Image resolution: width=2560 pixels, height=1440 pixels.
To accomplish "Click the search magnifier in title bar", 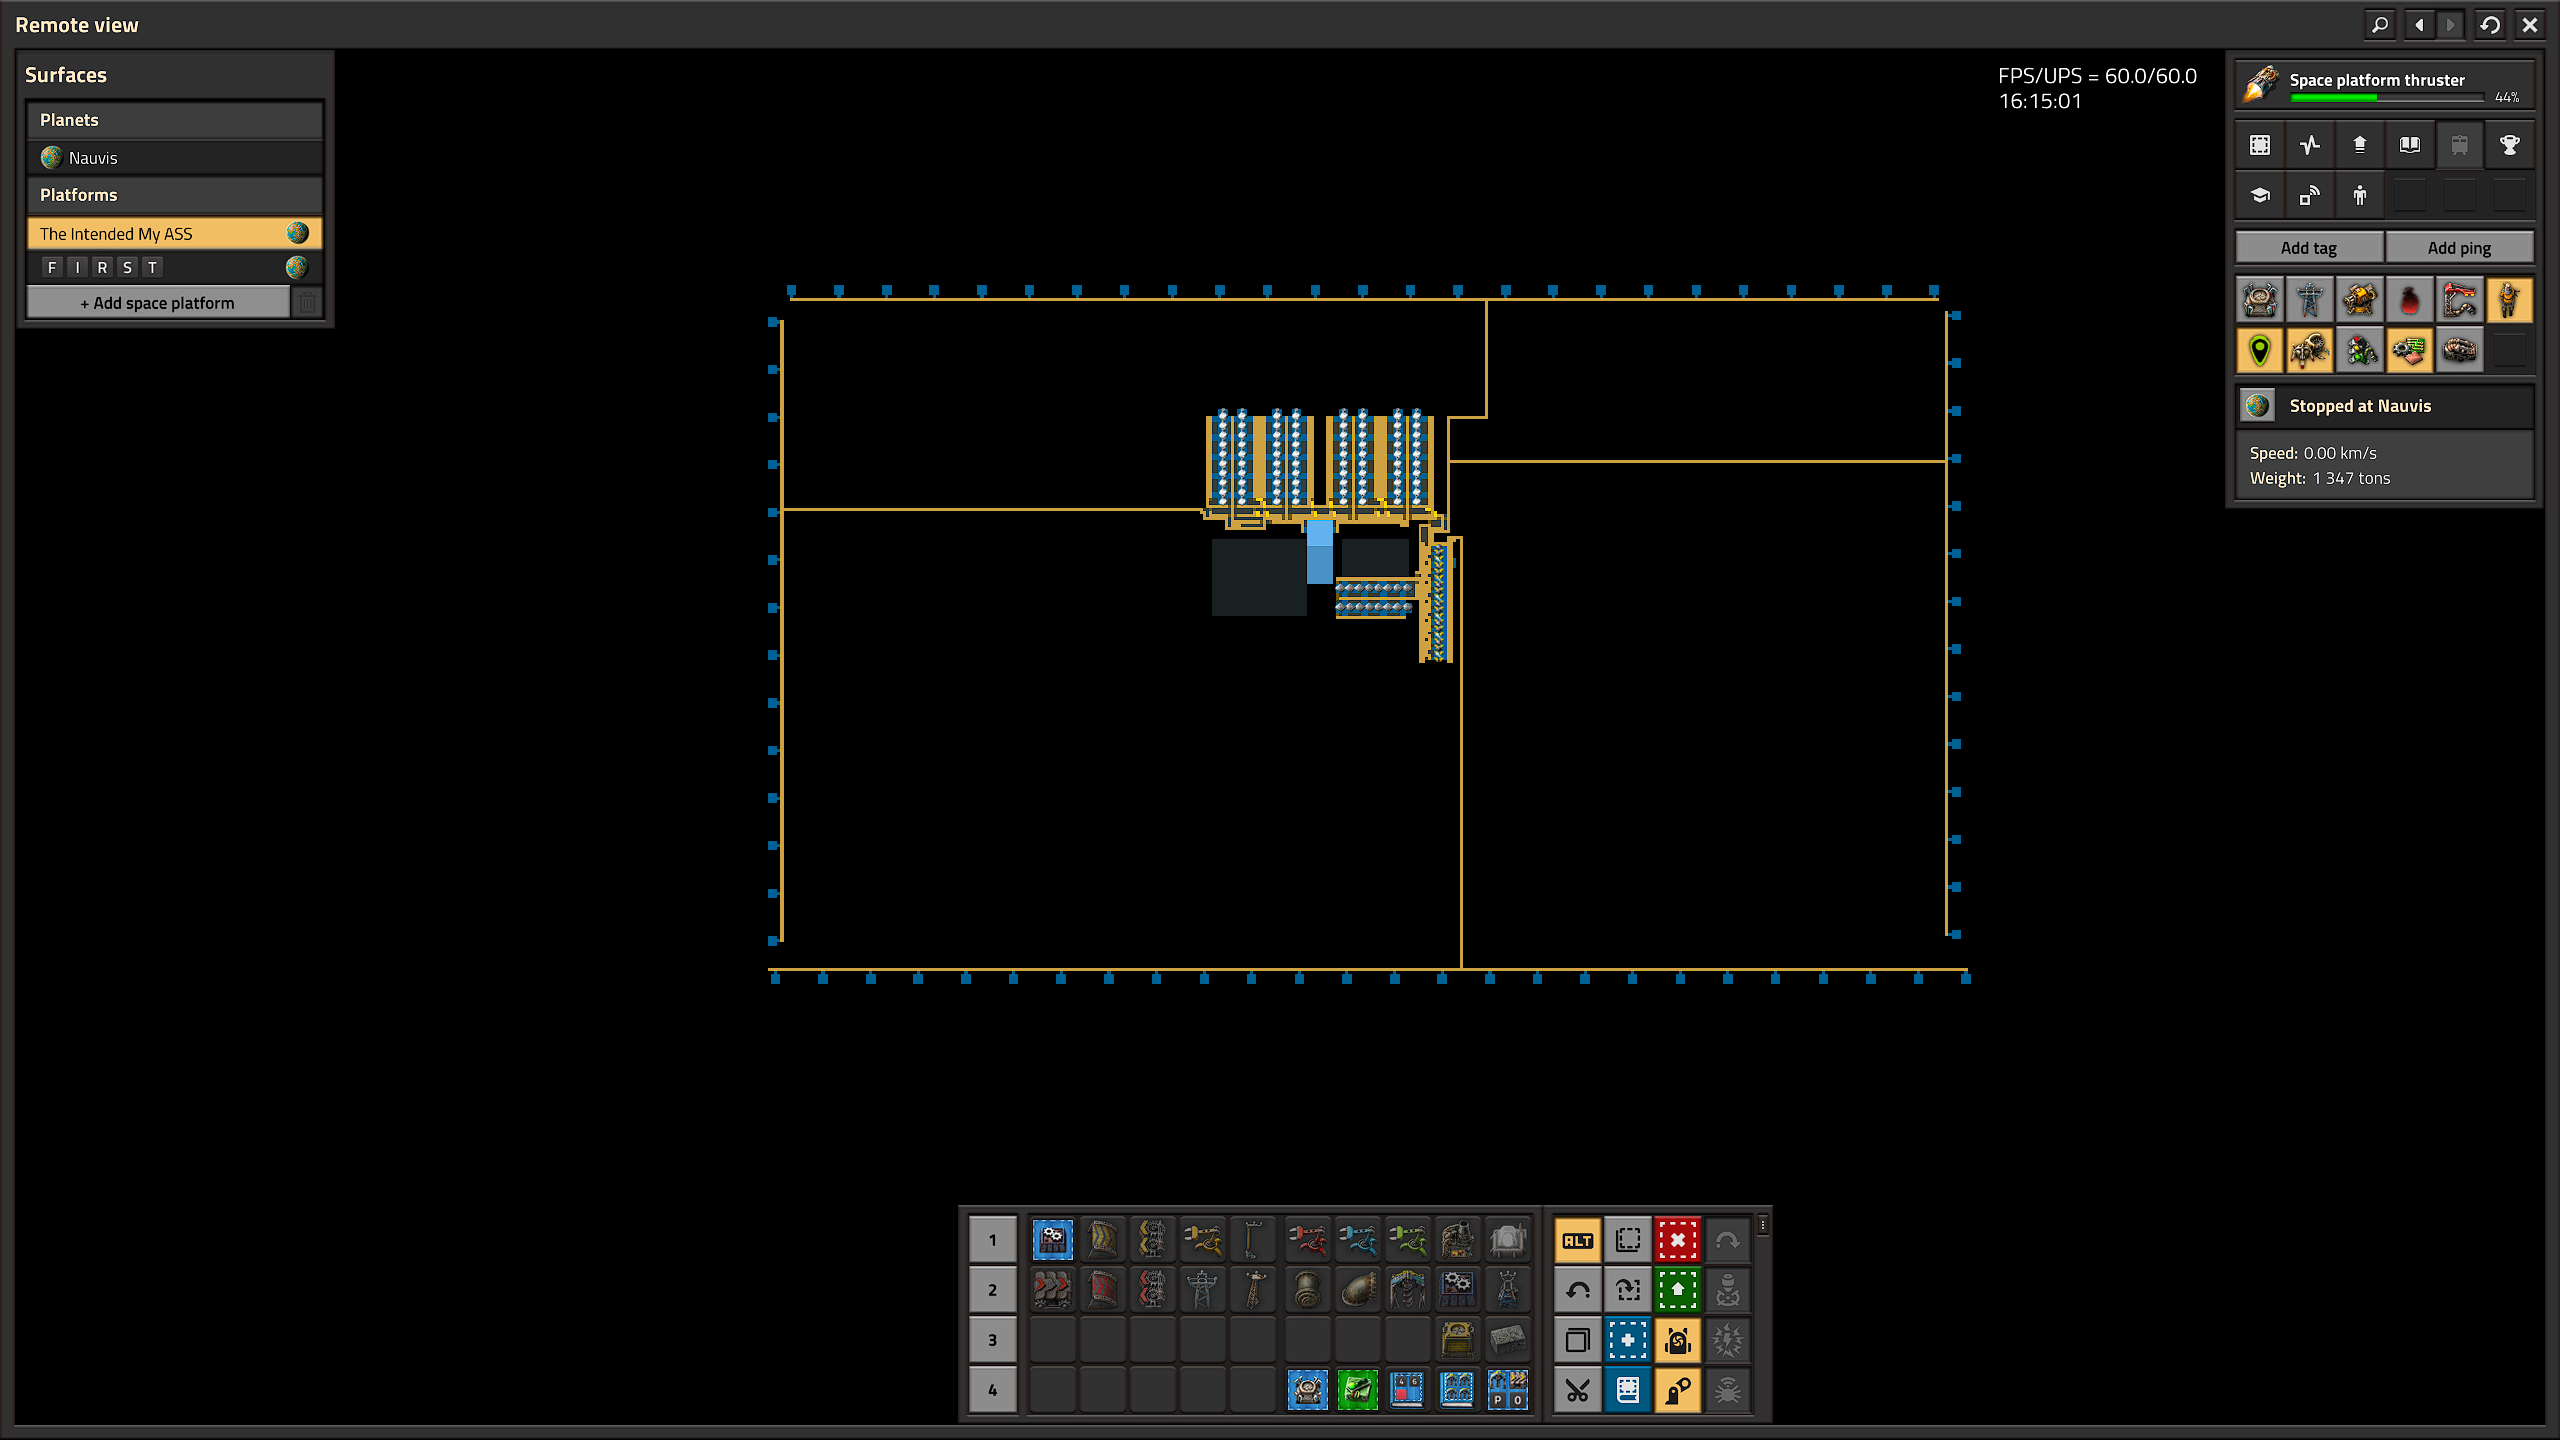I will point(2380,25).
